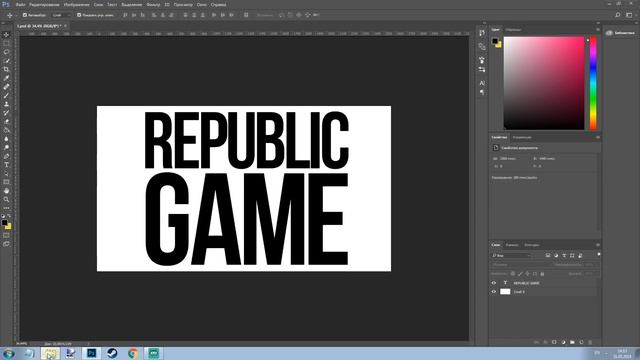Open the Properties panel flyout menu

click(598, 138)
